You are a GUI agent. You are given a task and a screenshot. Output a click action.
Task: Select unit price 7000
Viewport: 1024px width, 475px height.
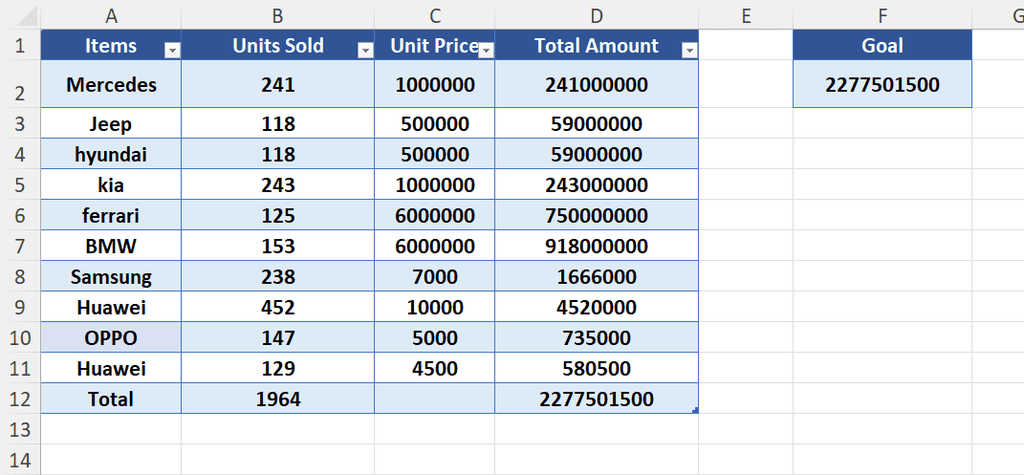(x=434, y=276)
